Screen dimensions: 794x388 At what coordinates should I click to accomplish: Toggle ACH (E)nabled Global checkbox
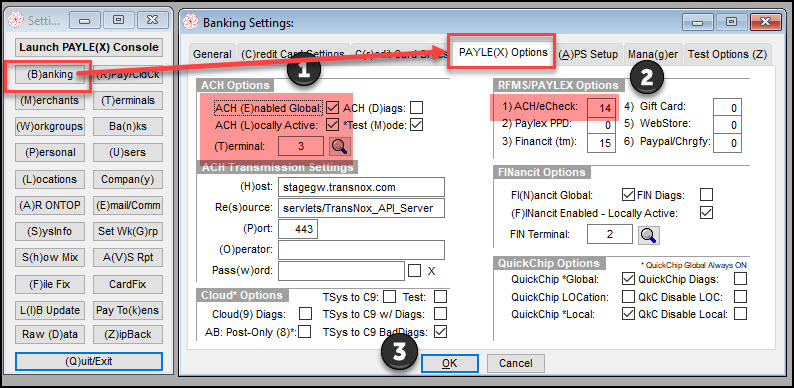332,108
